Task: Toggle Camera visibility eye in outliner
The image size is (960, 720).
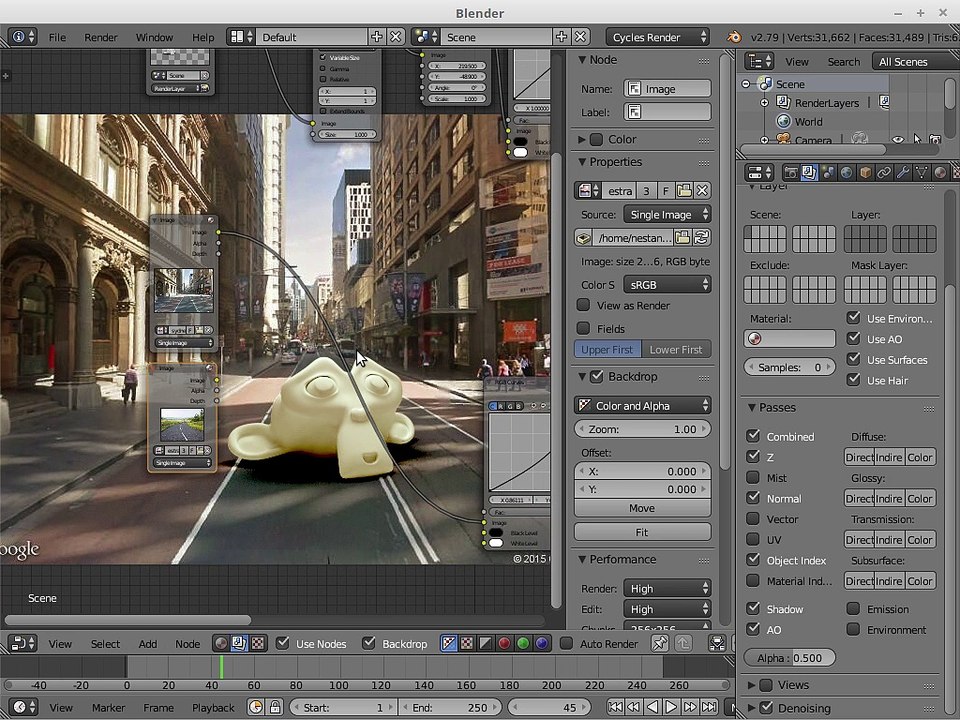Action: coord(898,140)
